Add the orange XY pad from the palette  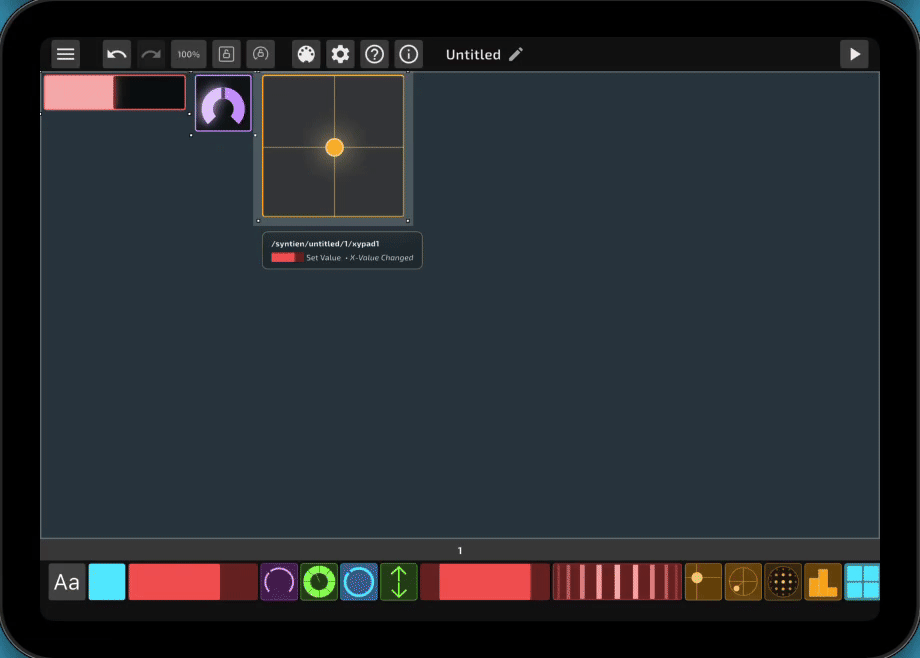pos(703,582)
